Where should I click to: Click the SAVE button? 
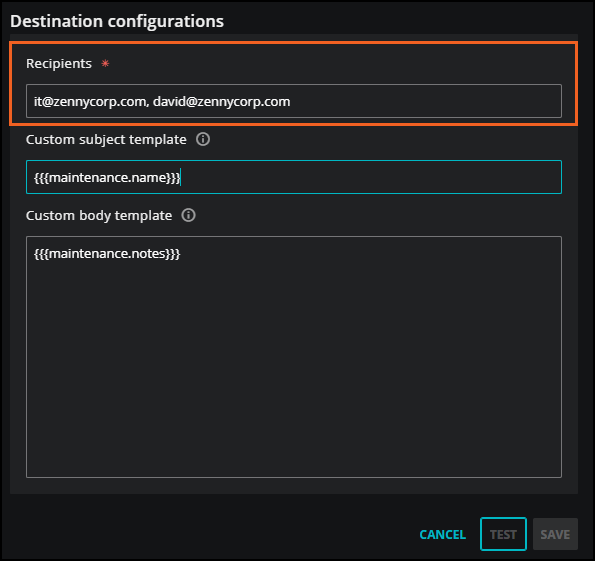pos(555,534)
